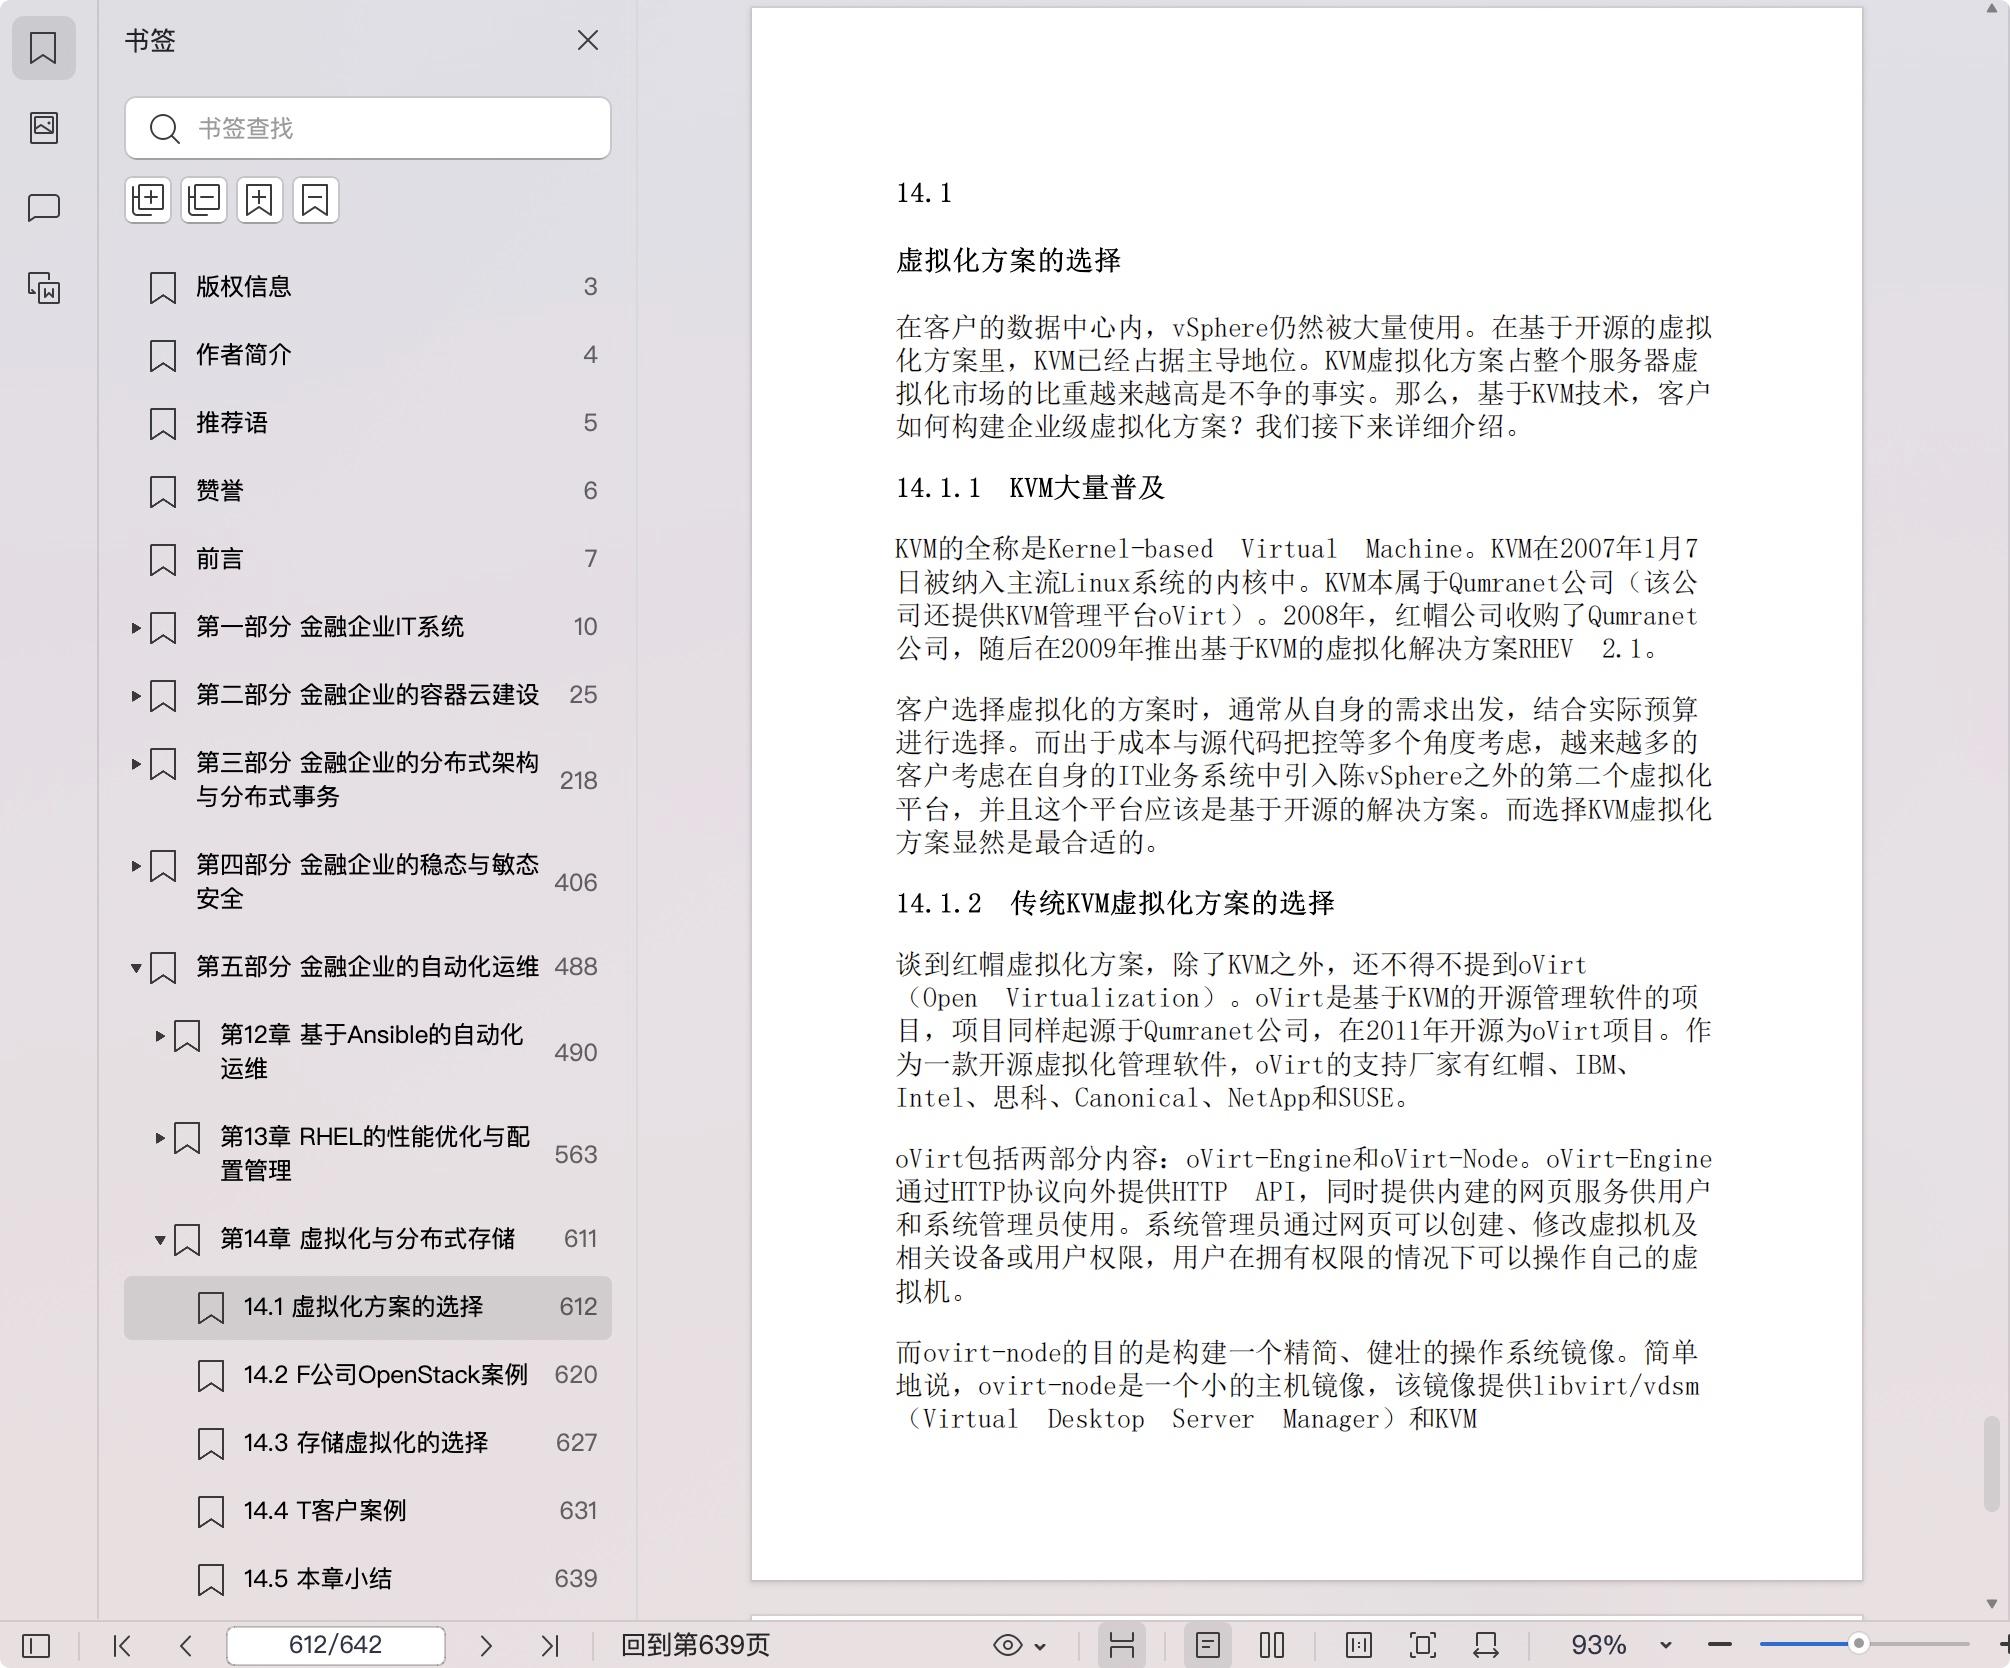The image size is (2010, 1668).
Task: Open the comments panel icon in sidebar
Action: point(43,208)
